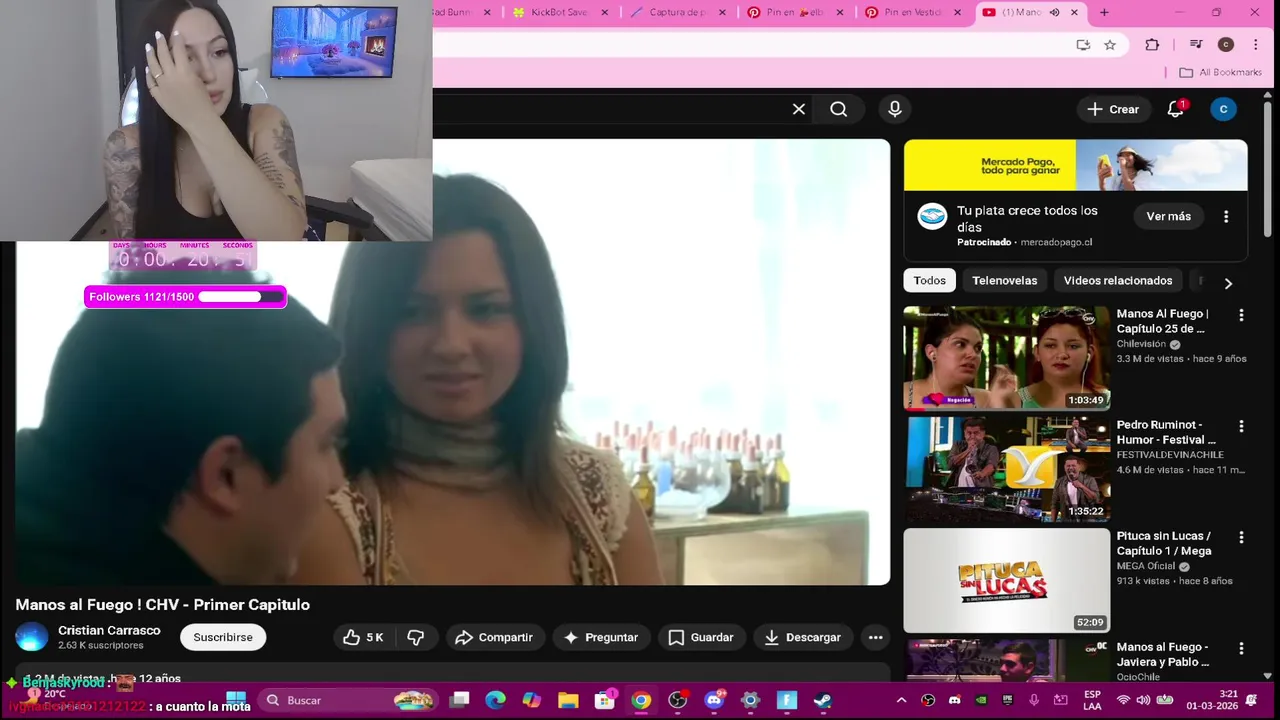Dislike the video with thumbs down

(416, 637)
